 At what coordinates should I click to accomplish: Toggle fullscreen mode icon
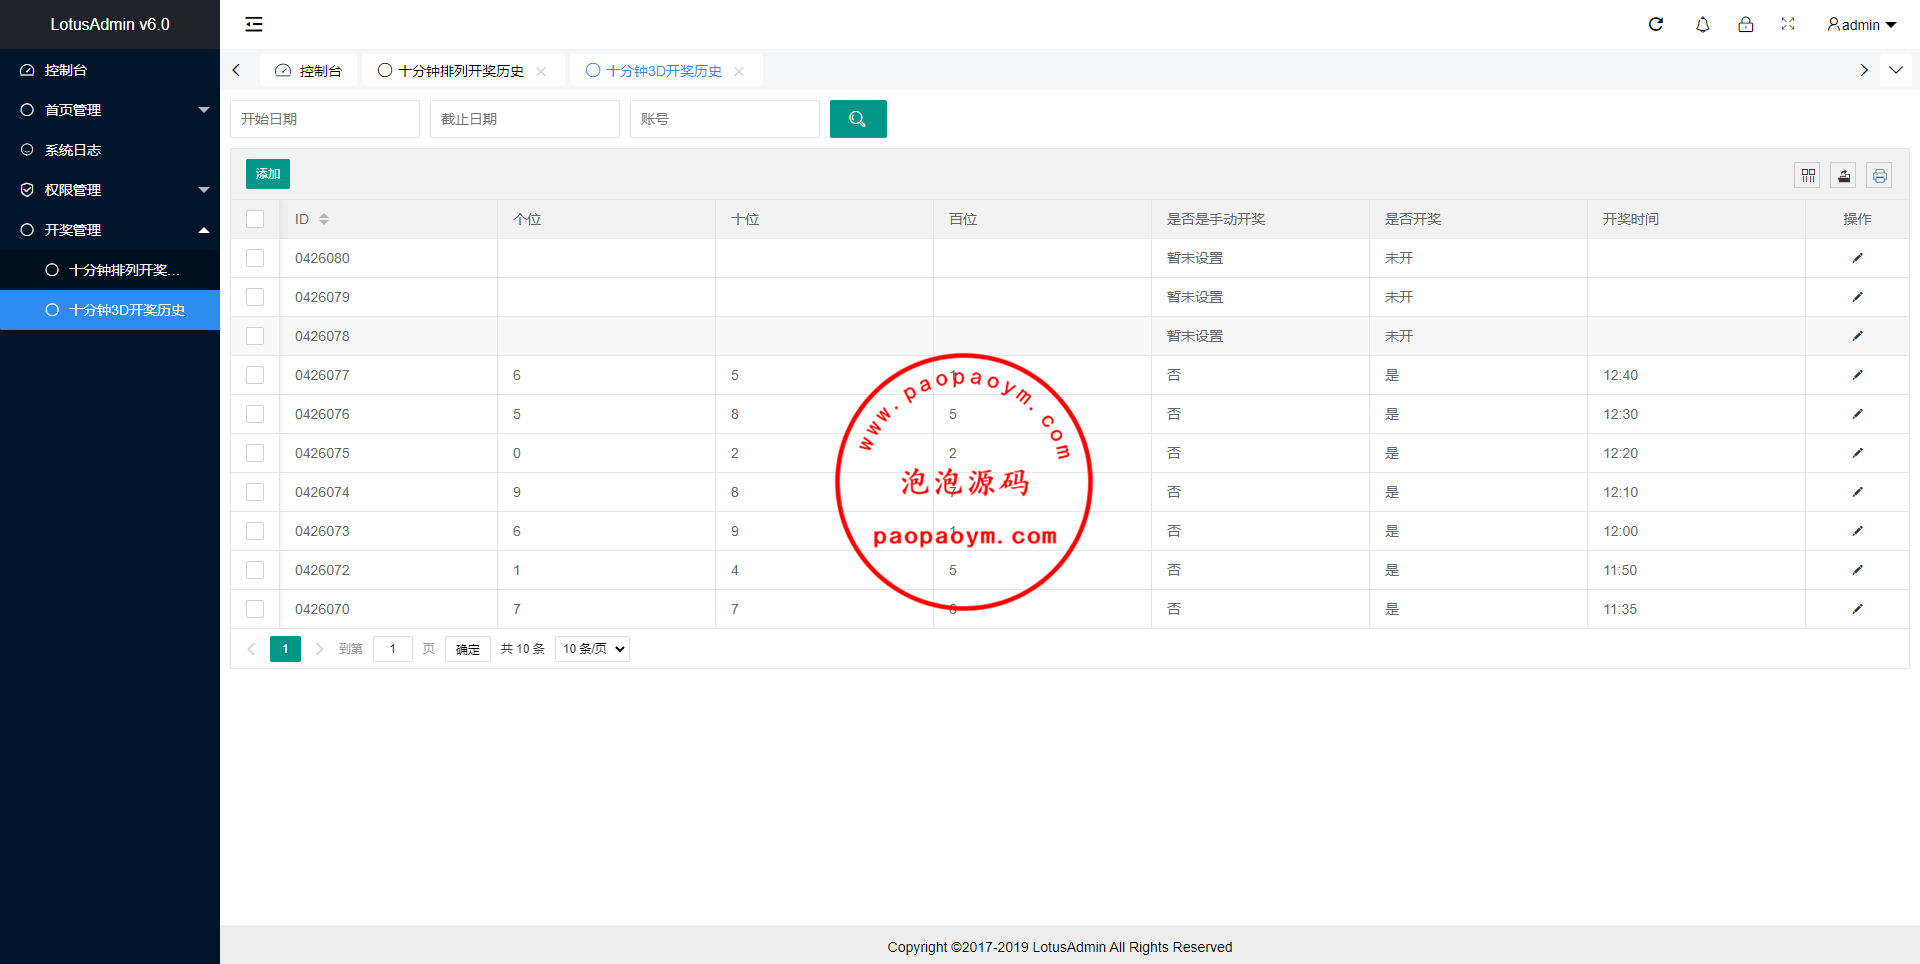(1788, 24)
